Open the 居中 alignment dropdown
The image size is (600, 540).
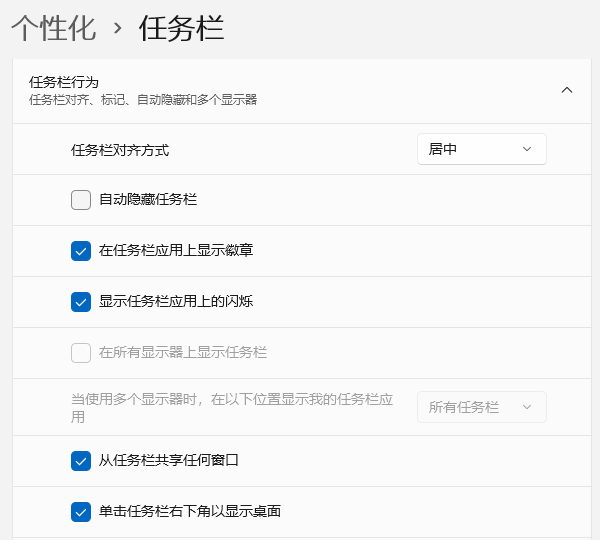pos(481,149)
